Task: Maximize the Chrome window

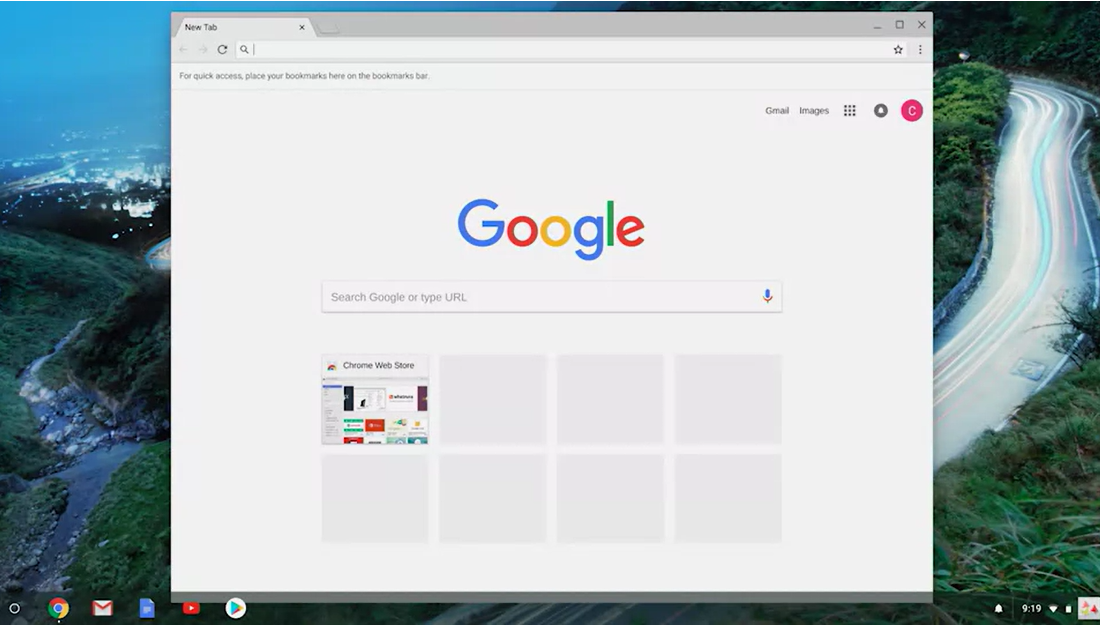Action: coord(899,25)
